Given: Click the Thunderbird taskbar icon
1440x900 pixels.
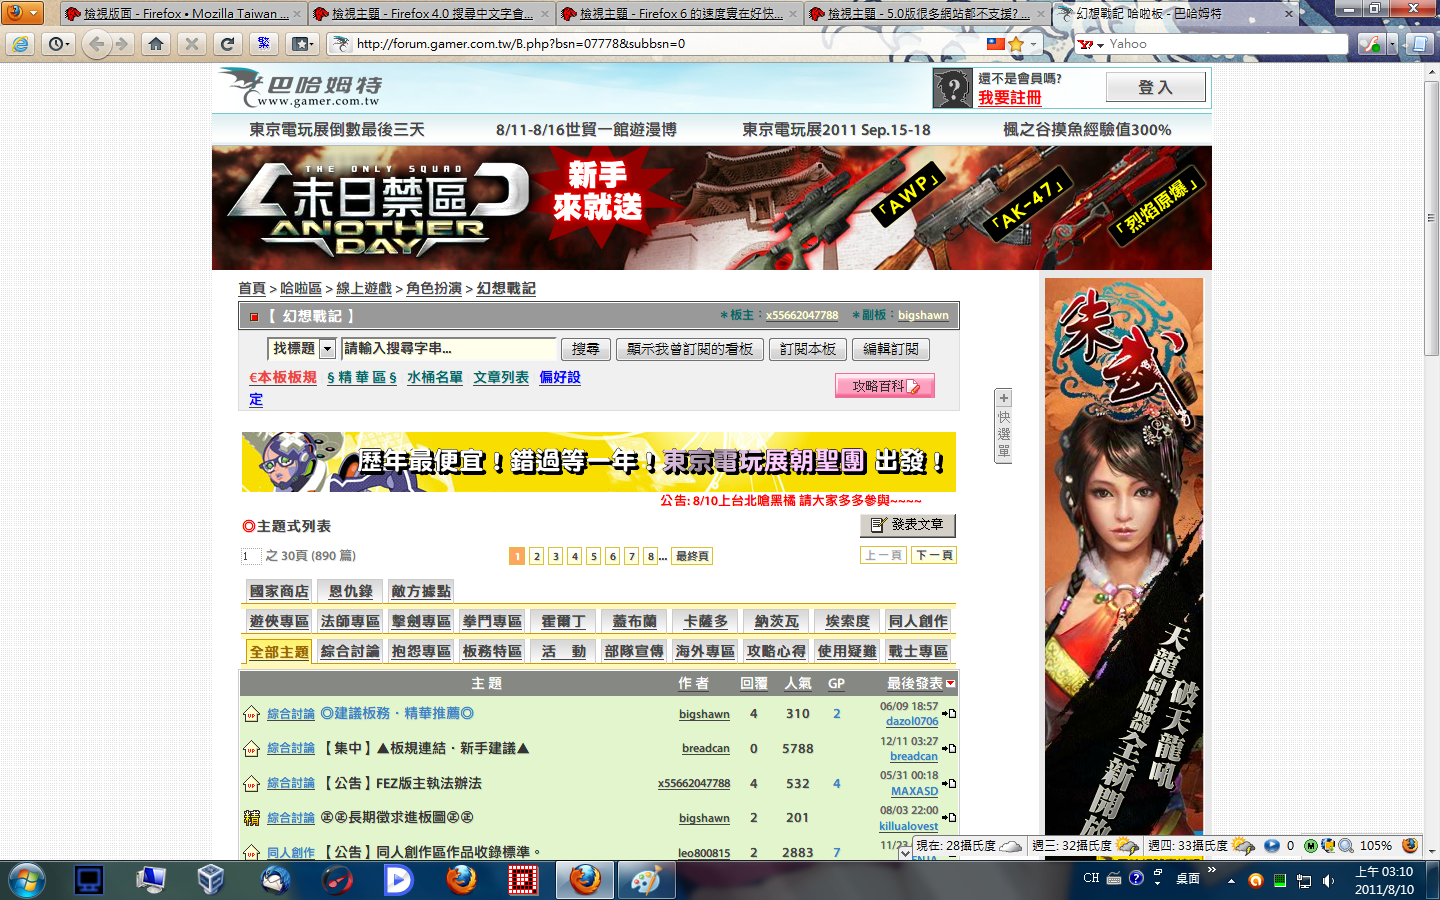Looking at the screenshot, I should pyautogui.click(x=275, y=880).
